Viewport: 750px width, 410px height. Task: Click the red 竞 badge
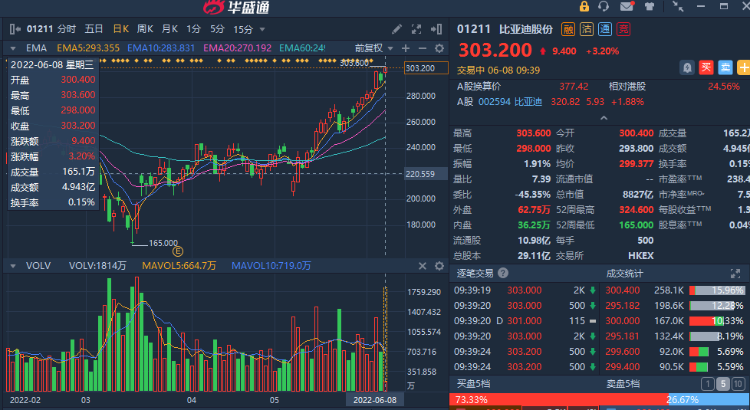pos(624,29)
